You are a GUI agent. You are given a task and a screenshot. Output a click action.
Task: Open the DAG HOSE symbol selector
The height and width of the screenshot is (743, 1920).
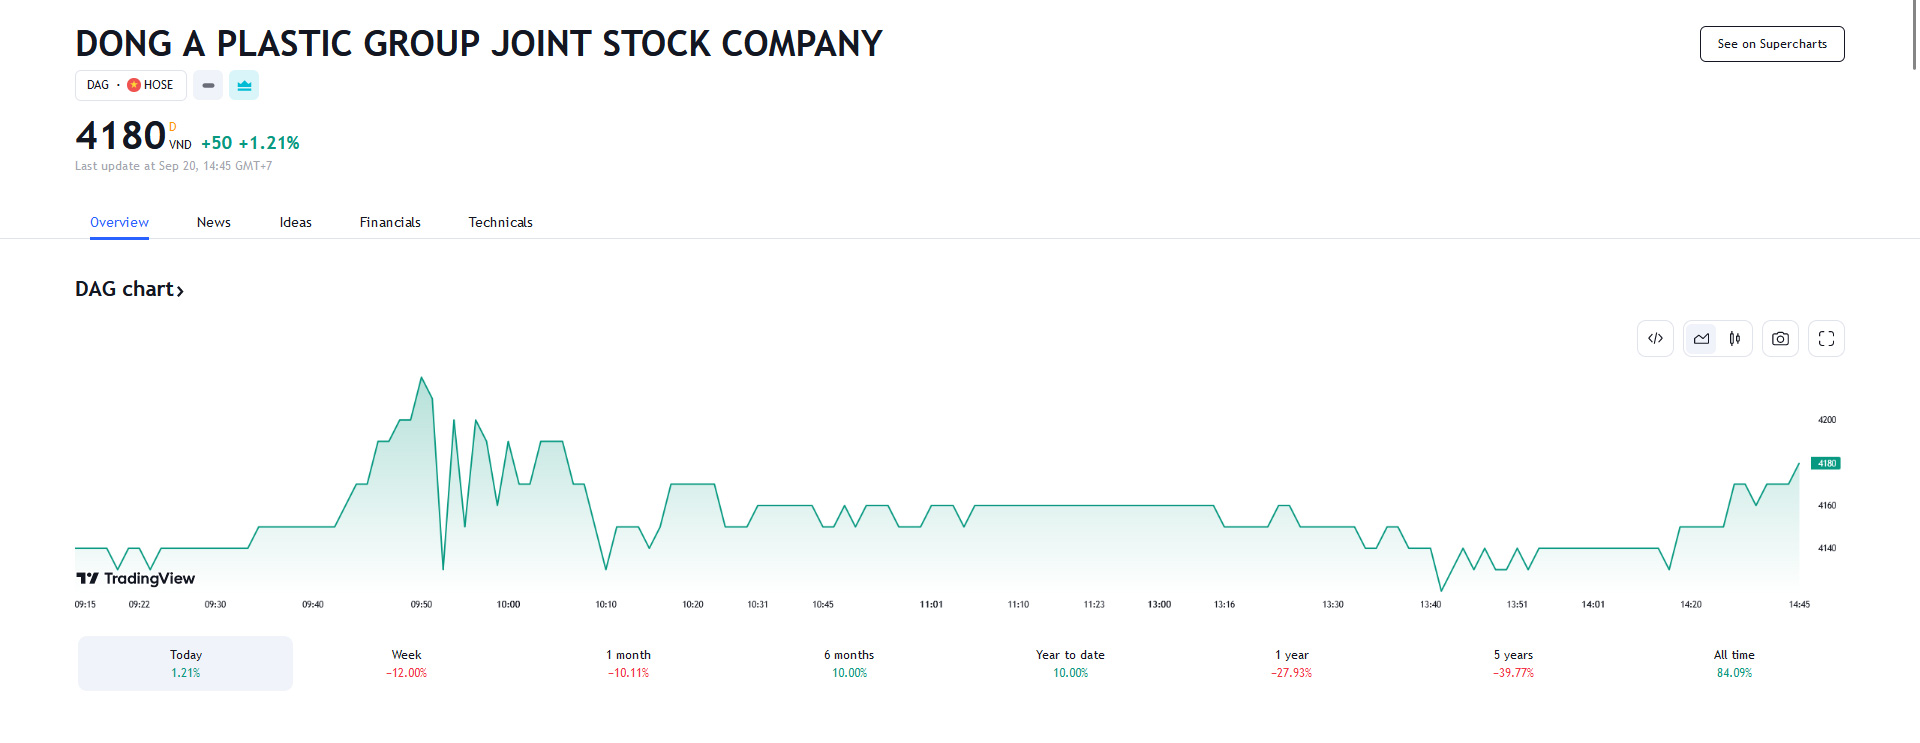coord(130,85)
